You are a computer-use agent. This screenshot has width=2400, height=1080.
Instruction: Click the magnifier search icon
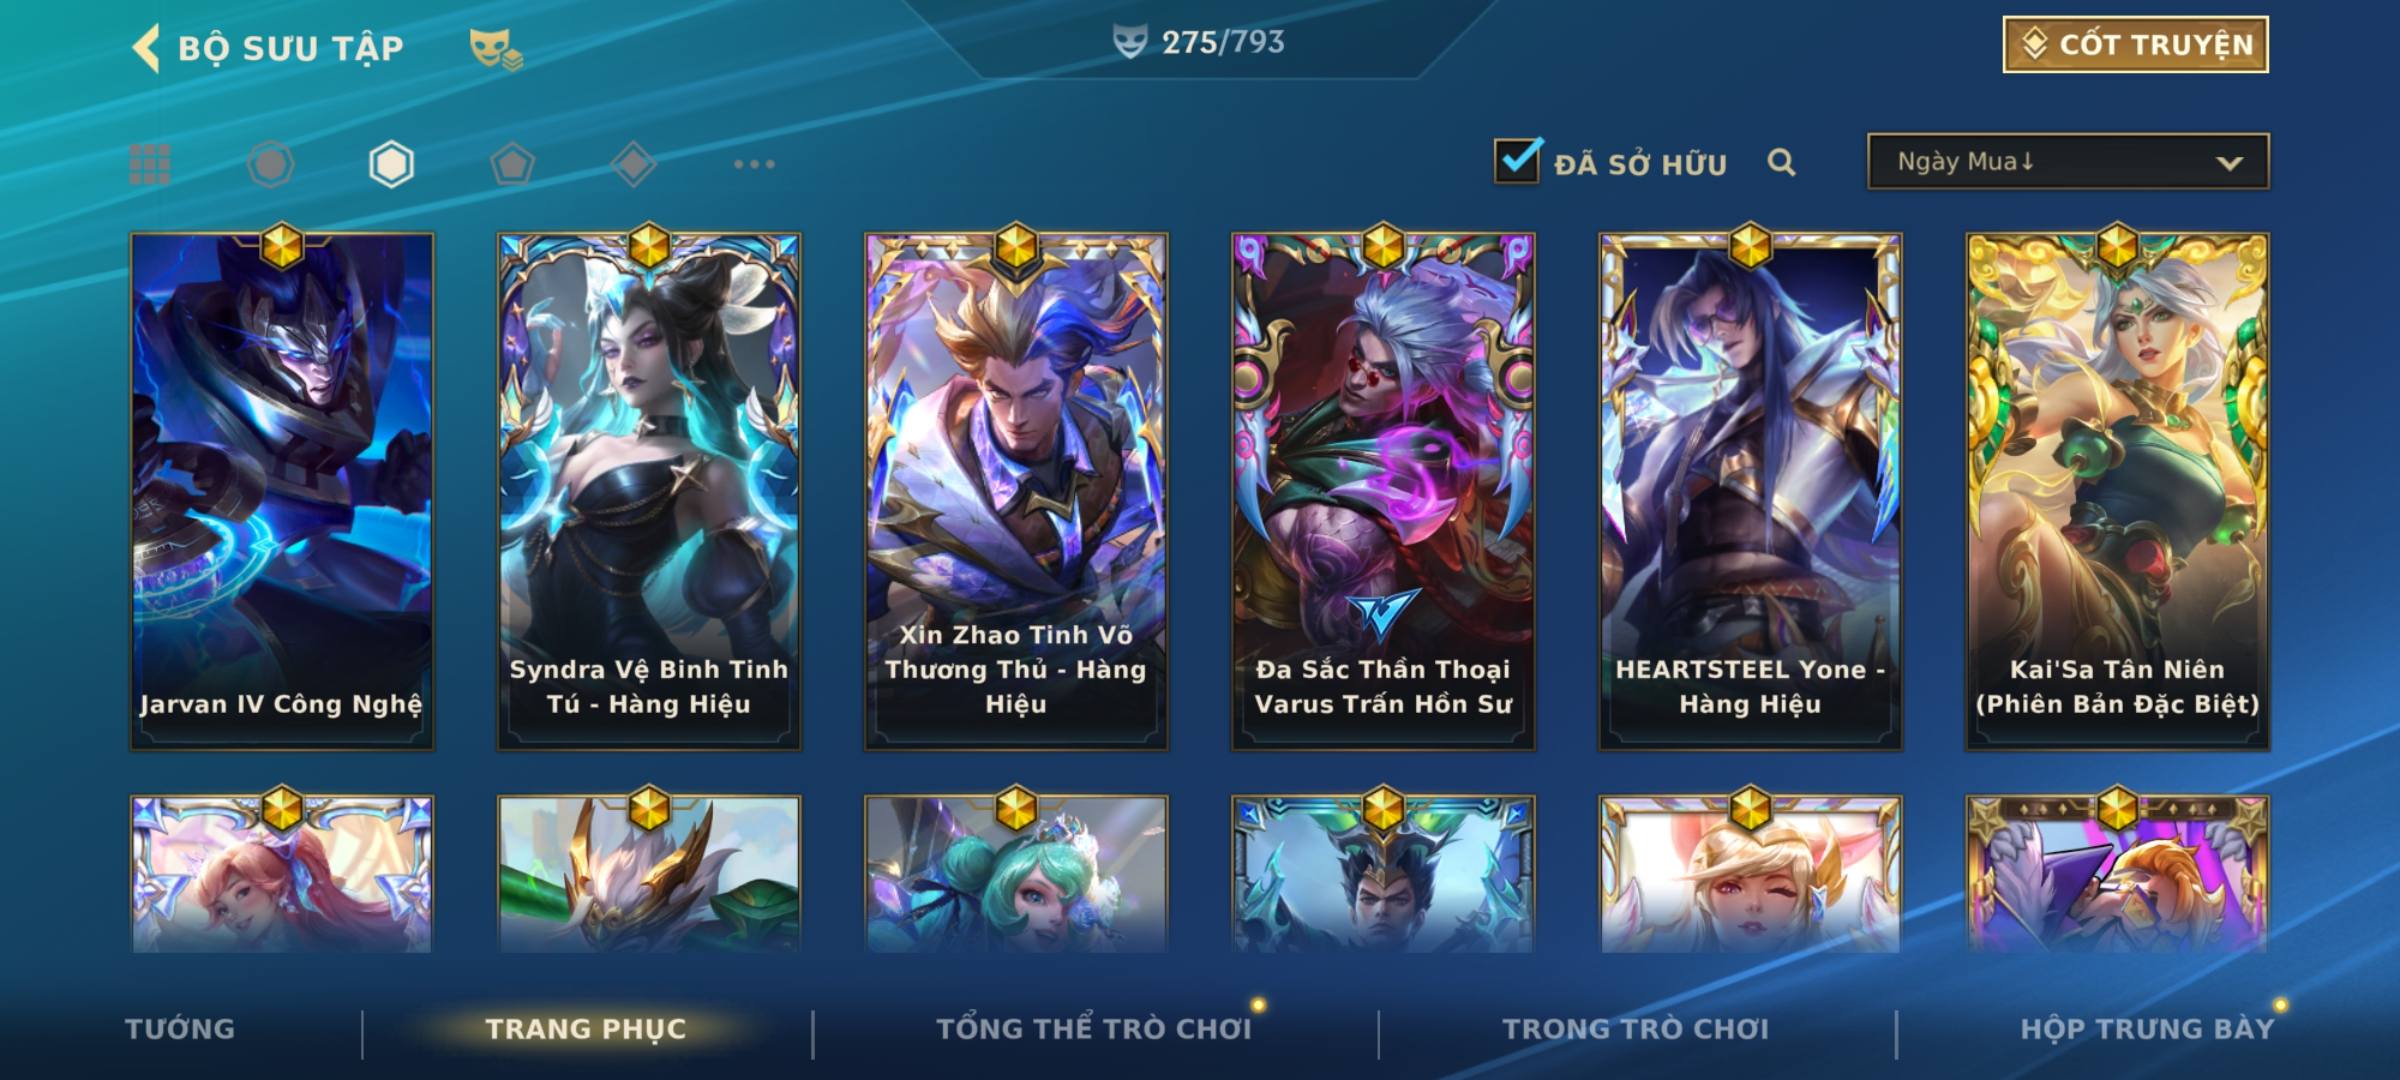tap(1781, 162)
